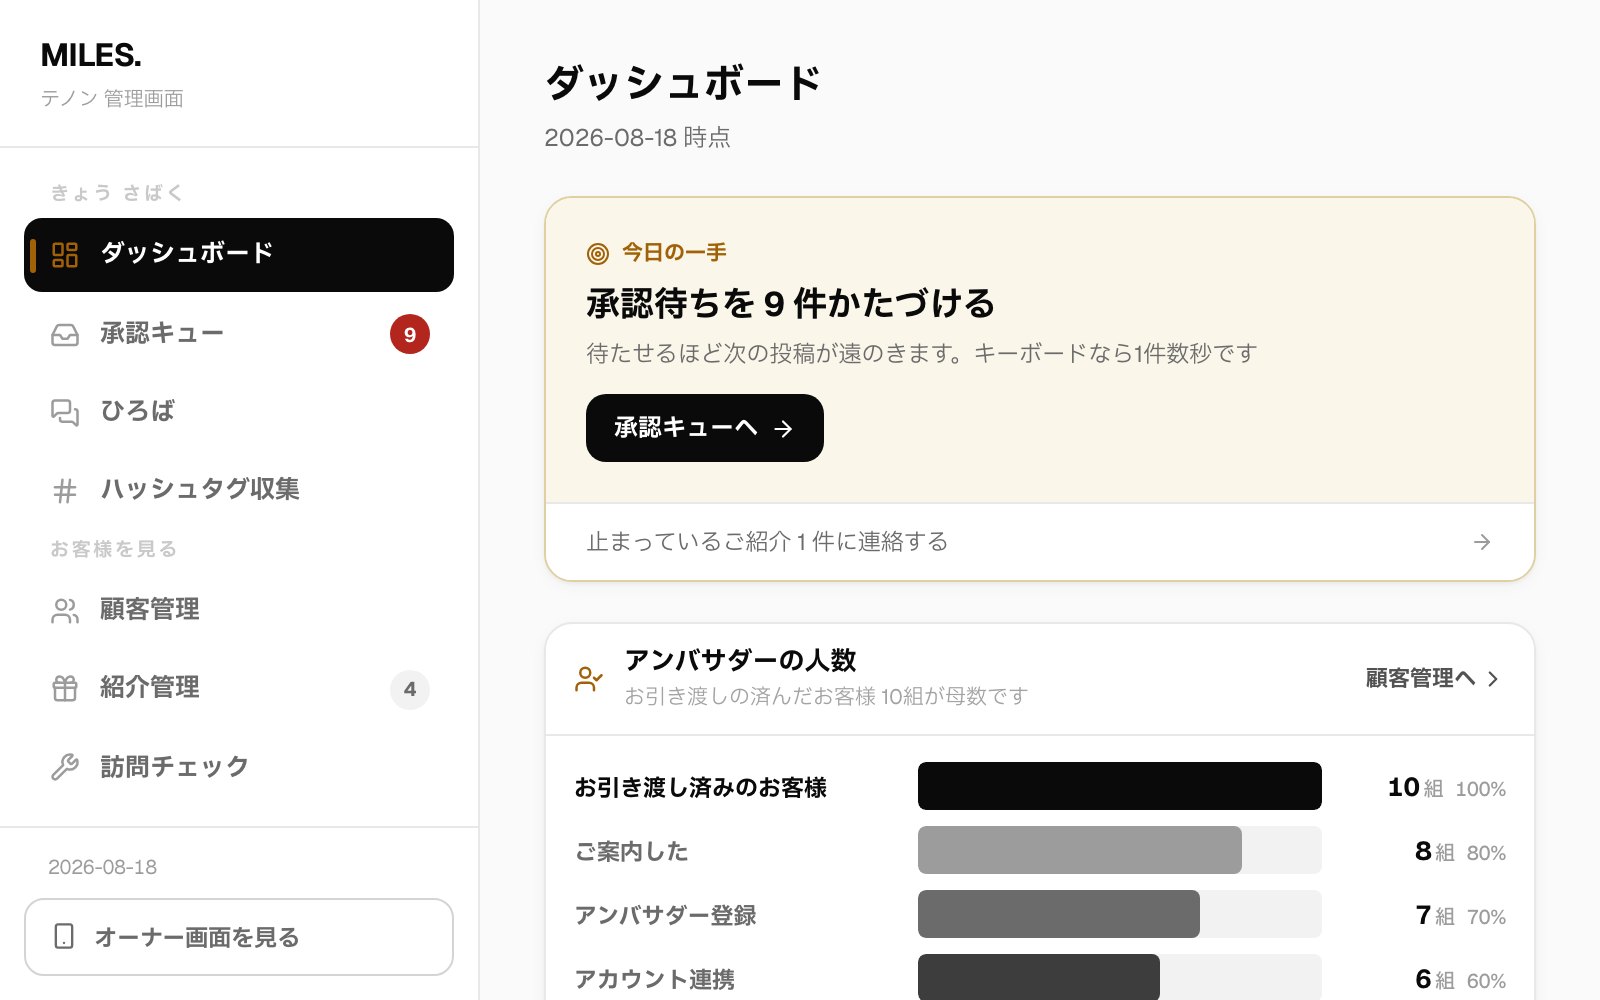Follow the 顧客管理へ link
The width and height of the screenshot is (1600, 1000).
[1433, 678]
